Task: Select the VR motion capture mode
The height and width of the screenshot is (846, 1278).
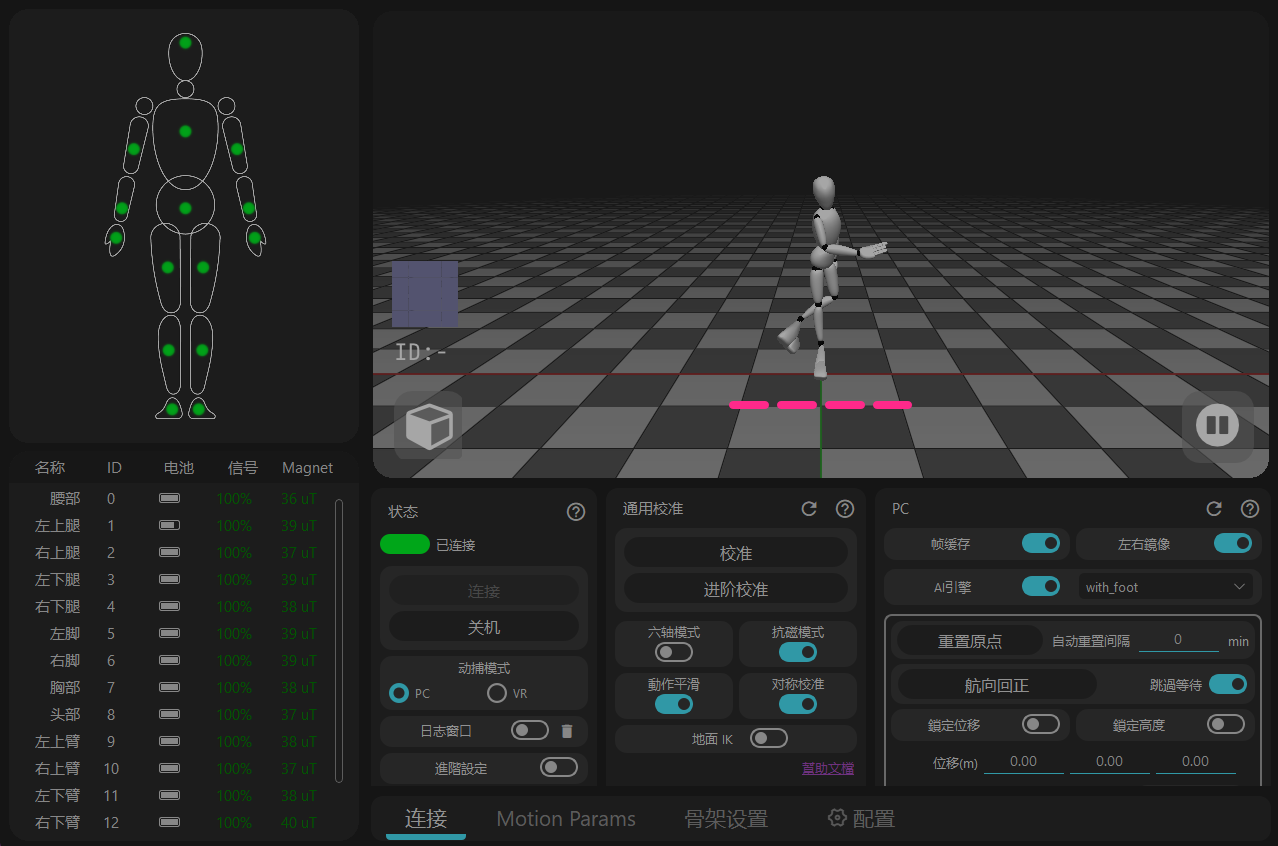Action: 497,693
